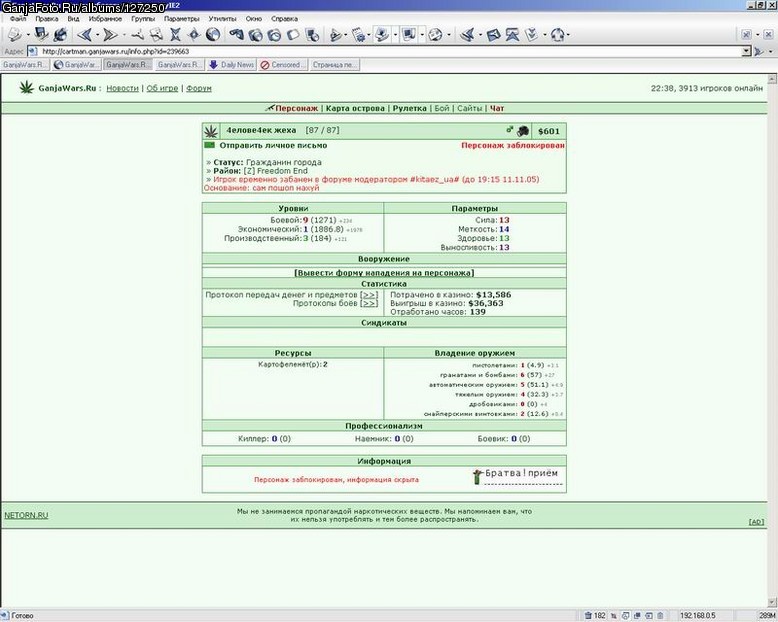Click the blank tilted page toolbar icon
This screenshot has height=622, width=778.
tap(293, 35)
